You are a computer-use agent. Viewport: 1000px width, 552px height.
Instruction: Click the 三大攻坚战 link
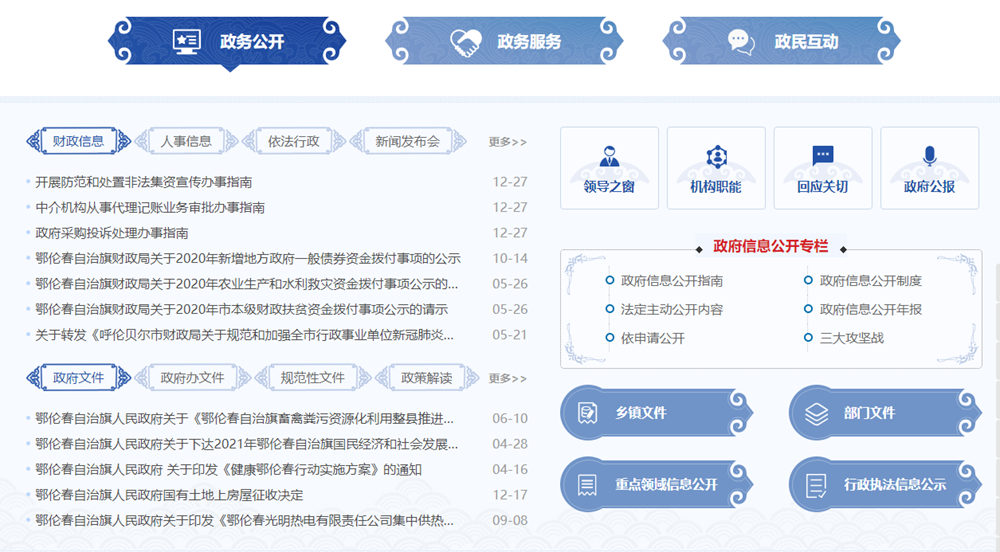tap(851, 338)
